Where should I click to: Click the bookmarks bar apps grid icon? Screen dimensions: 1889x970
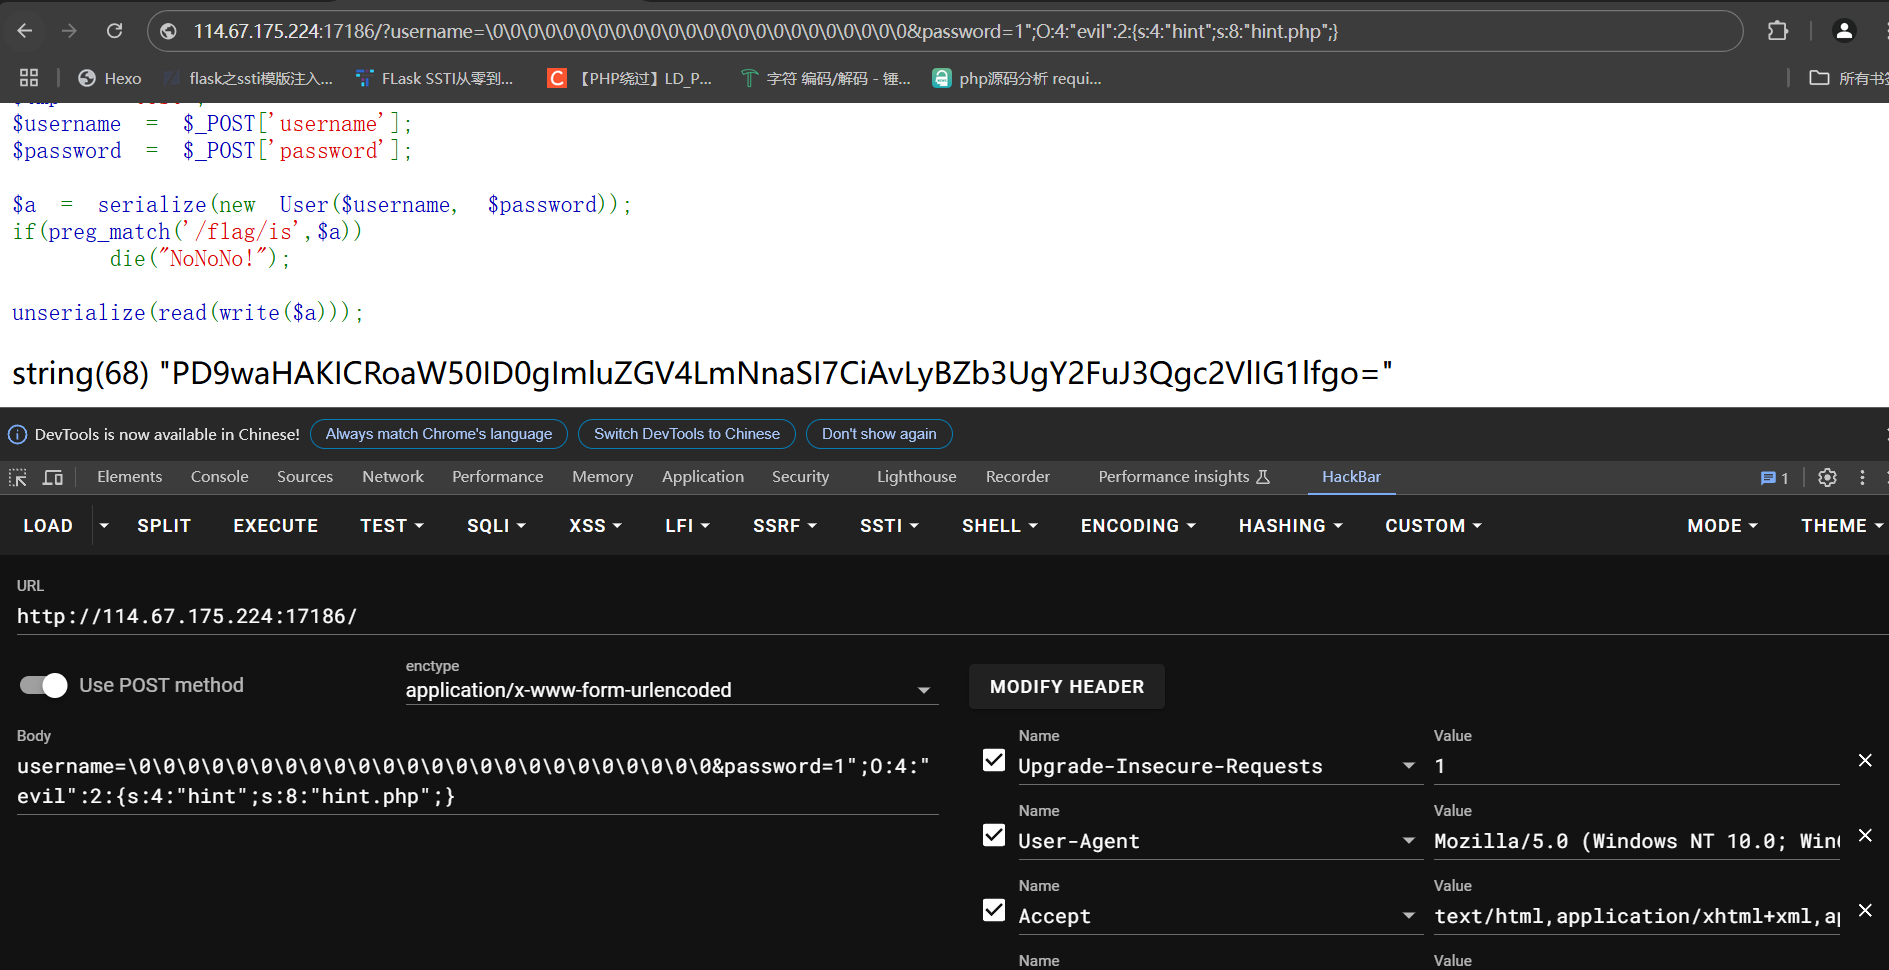[x=29, y=78]
